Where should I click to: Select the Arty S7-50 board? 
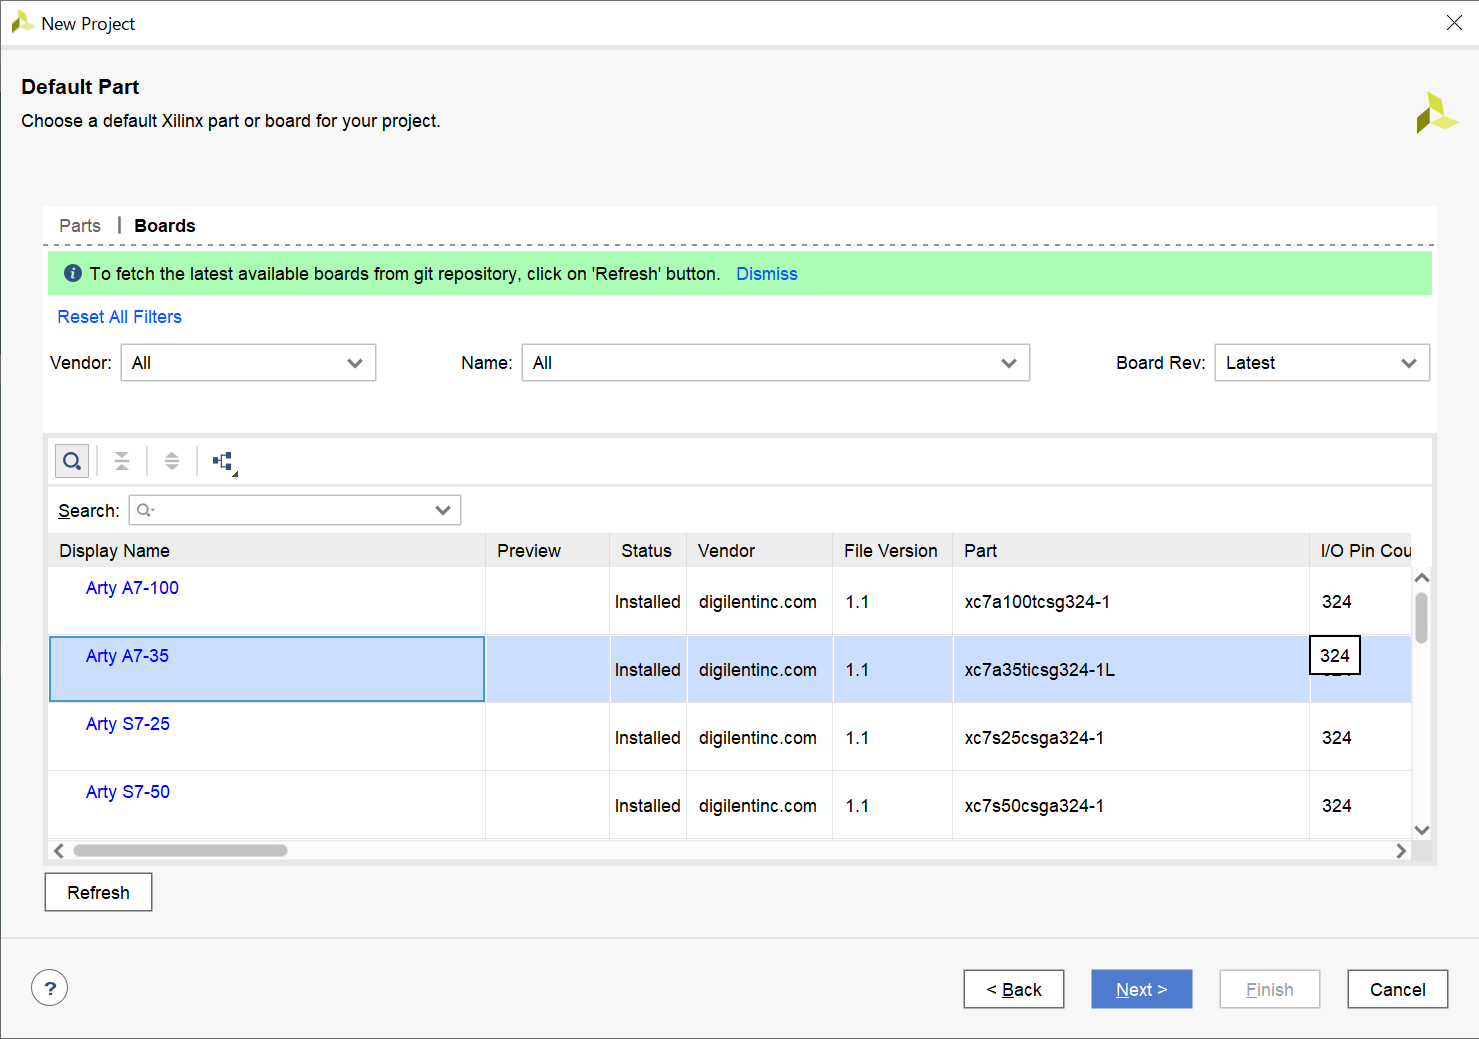(x=128, y=792)
